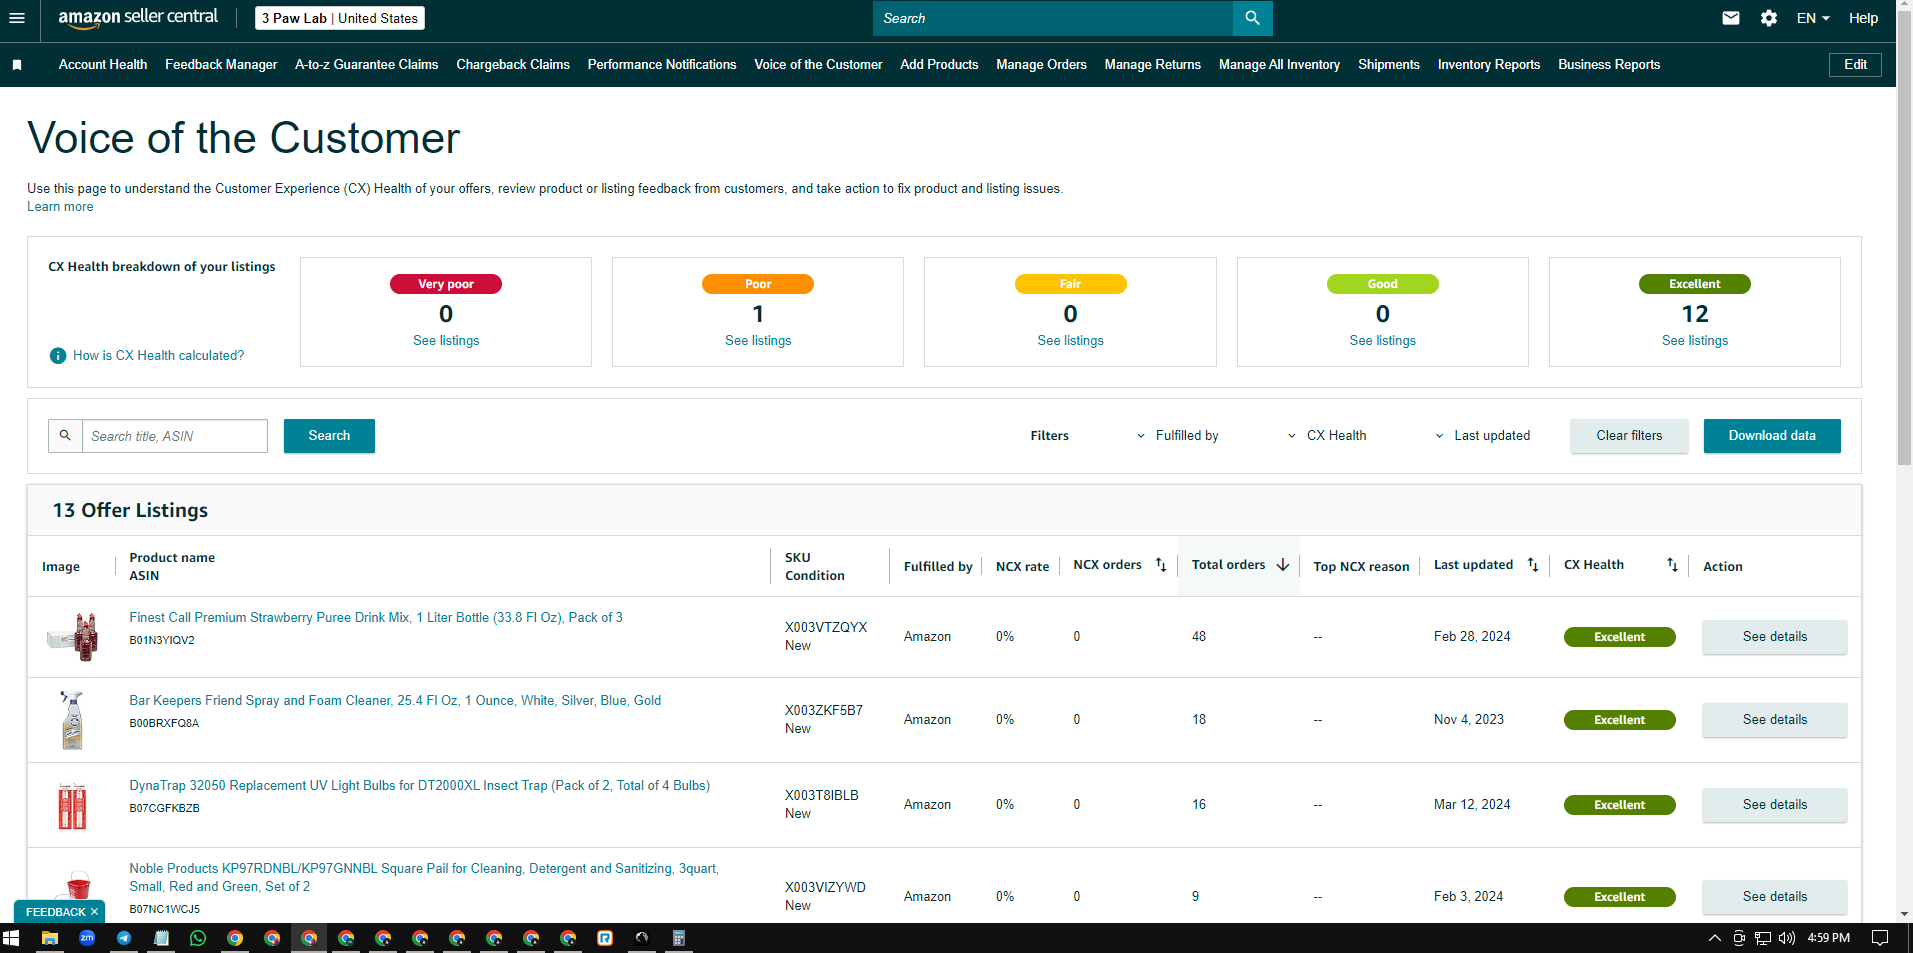Open Telegram from the taskbar
This screenshot has height=953, width=1913.
(124, 938)
